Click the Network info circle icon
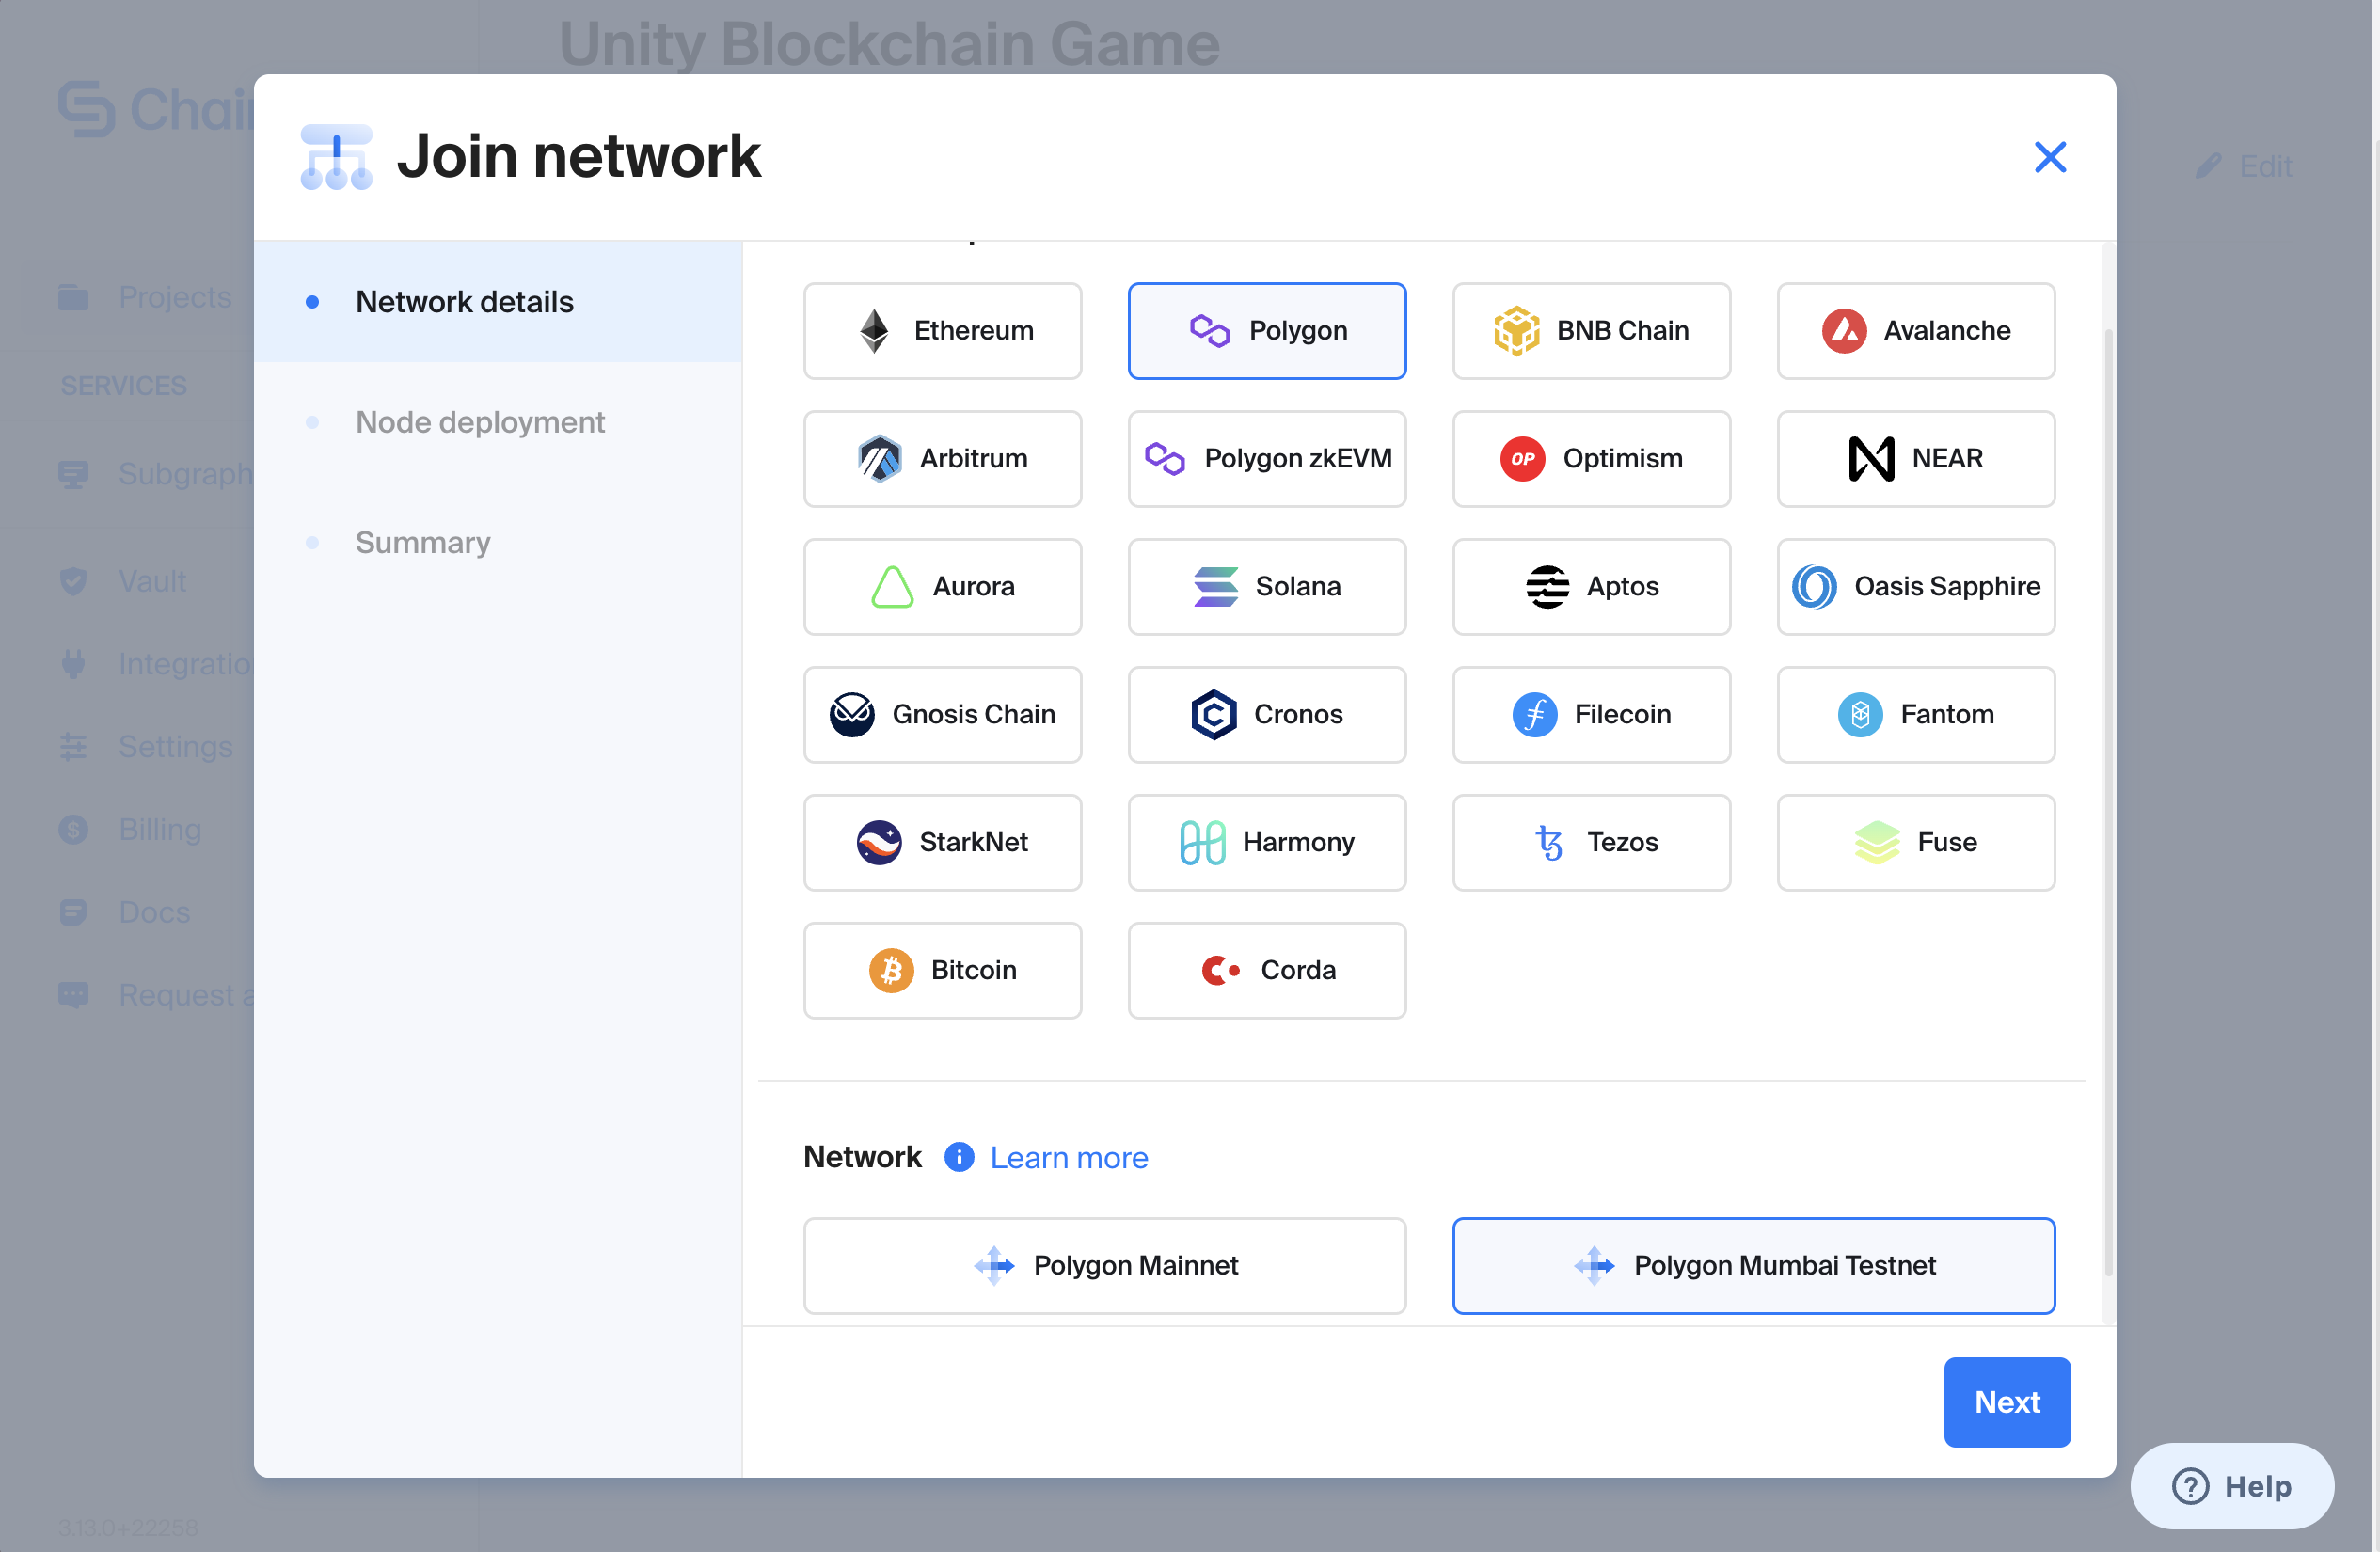2380x1552 pixels. (x=959, y=1157)
